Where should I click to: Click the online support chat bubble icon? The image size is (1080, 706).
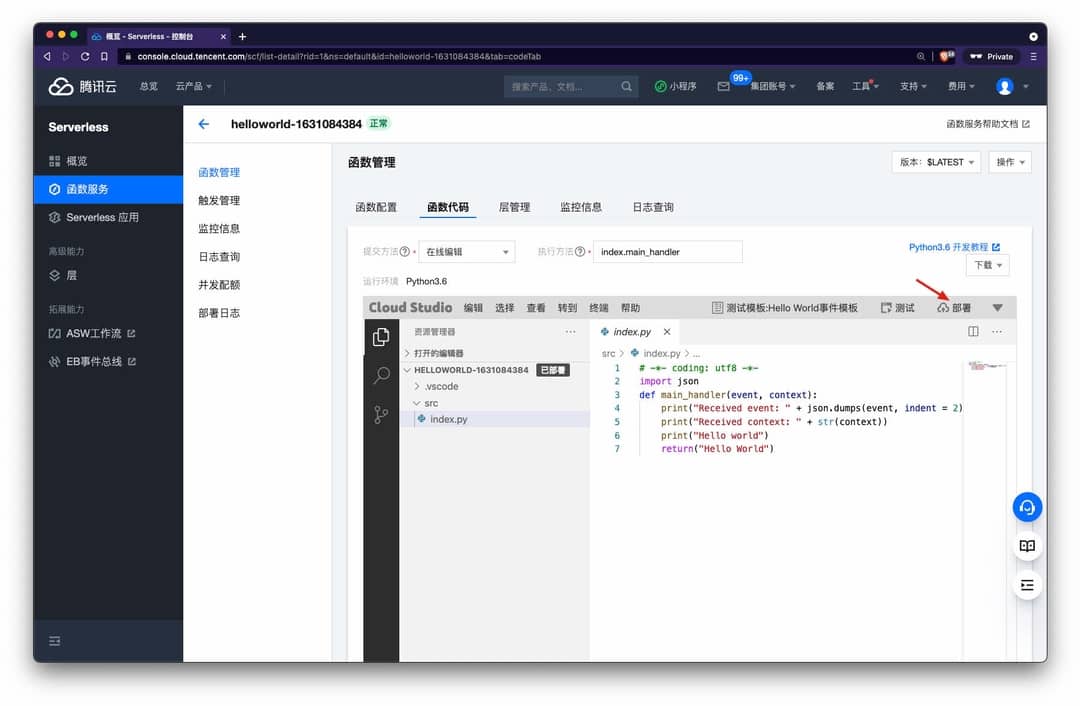[1027, 507]
